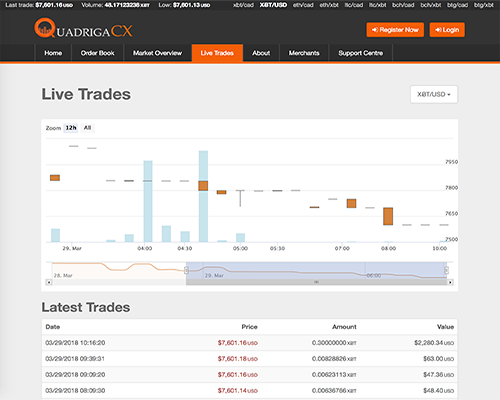Click the Date column header
The height and width of the screenshot is (400, 500).
click(x=53, y=327)
